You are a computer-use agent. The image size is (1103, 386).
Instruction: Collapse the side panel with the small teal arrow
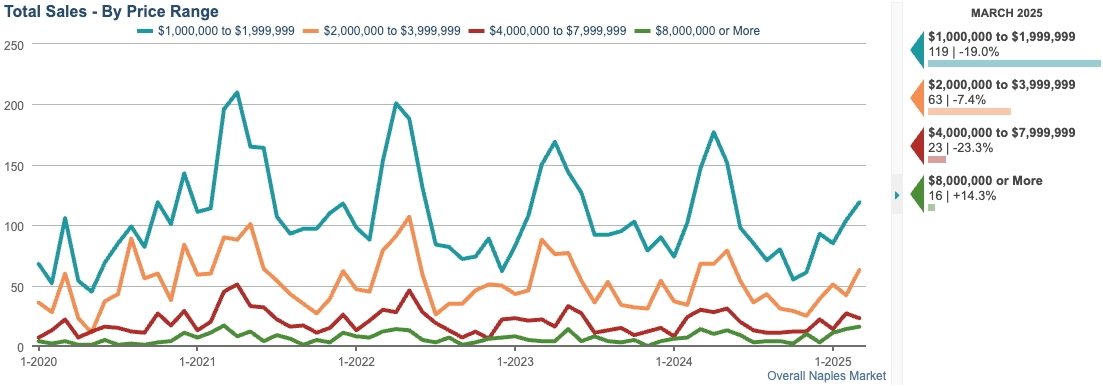[897, 195]
